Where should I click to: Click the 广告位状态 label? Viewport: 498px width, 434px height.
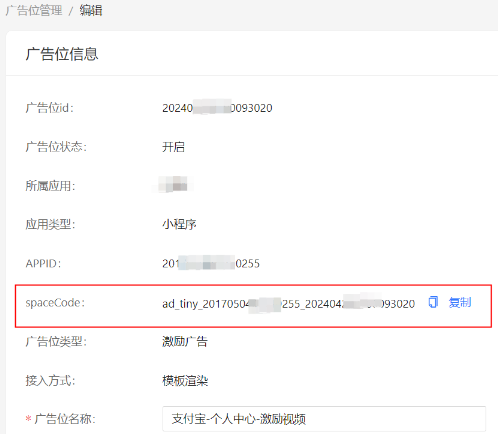[56, 147]
